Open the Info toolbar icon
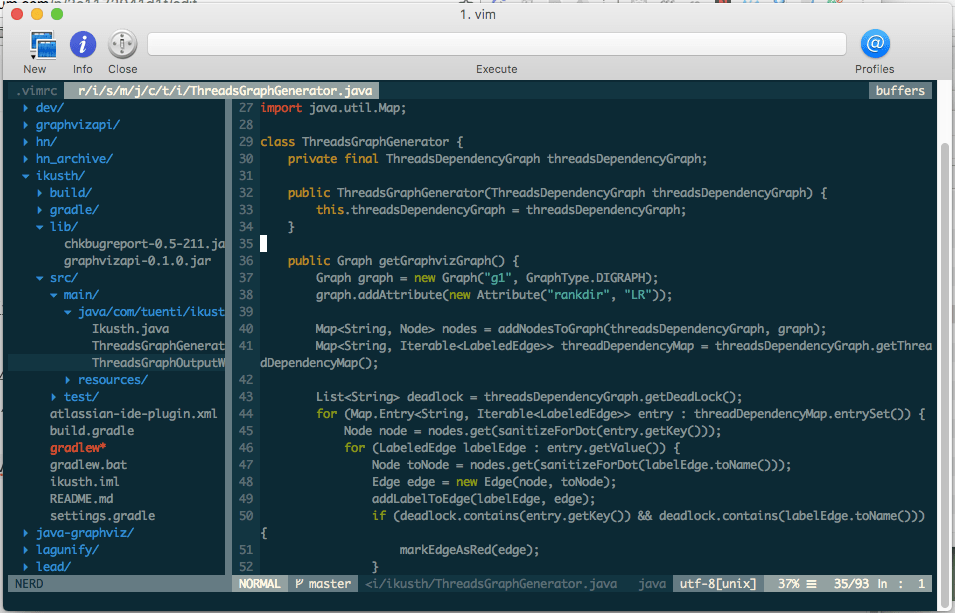The height and width of the screenshot is (613, 955). click(83, 45)
